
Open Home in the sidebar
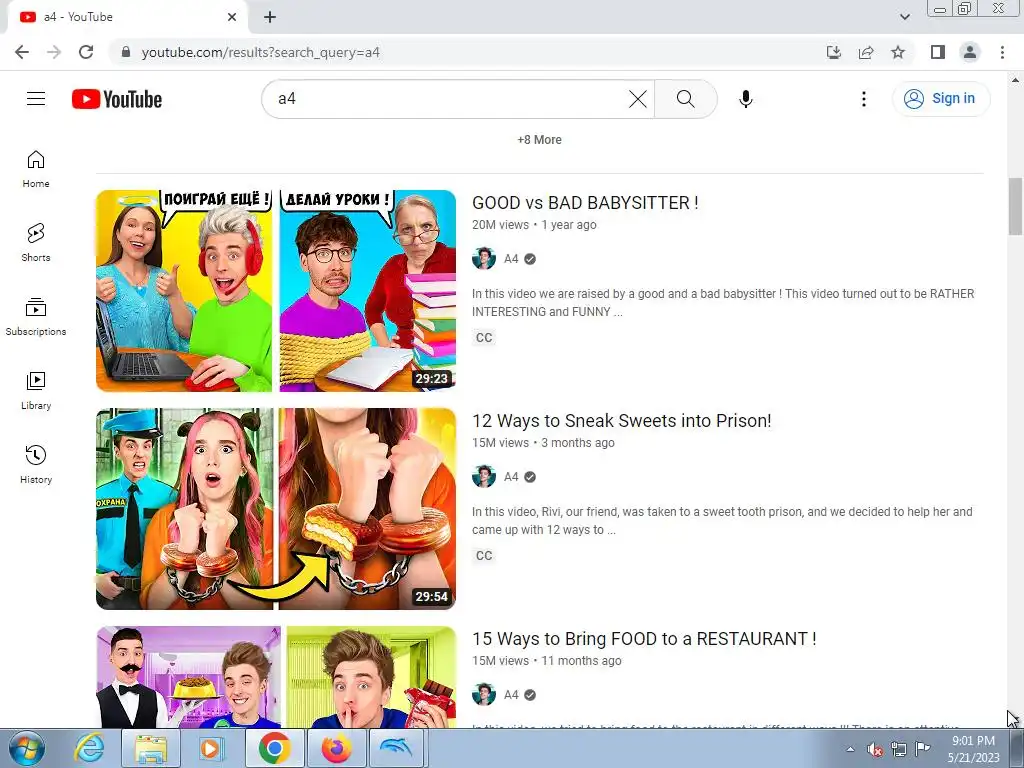click(36, 169)
